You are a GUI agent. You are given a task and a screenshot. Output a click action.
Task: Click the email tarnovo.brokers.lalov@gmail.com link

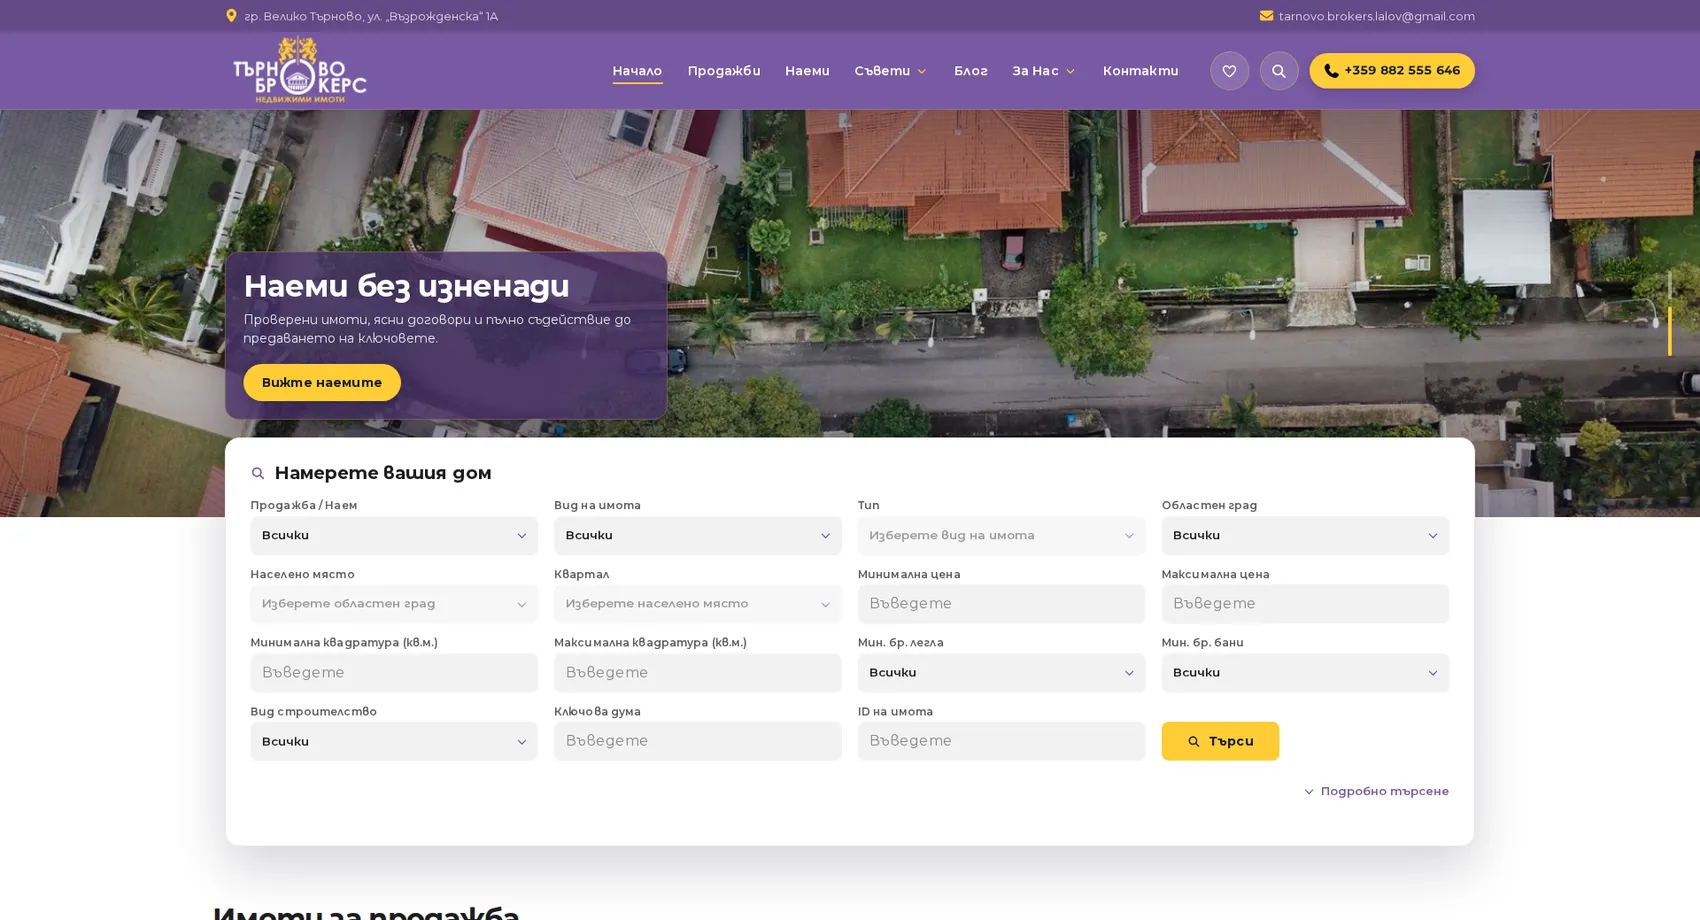(1376, 16)
